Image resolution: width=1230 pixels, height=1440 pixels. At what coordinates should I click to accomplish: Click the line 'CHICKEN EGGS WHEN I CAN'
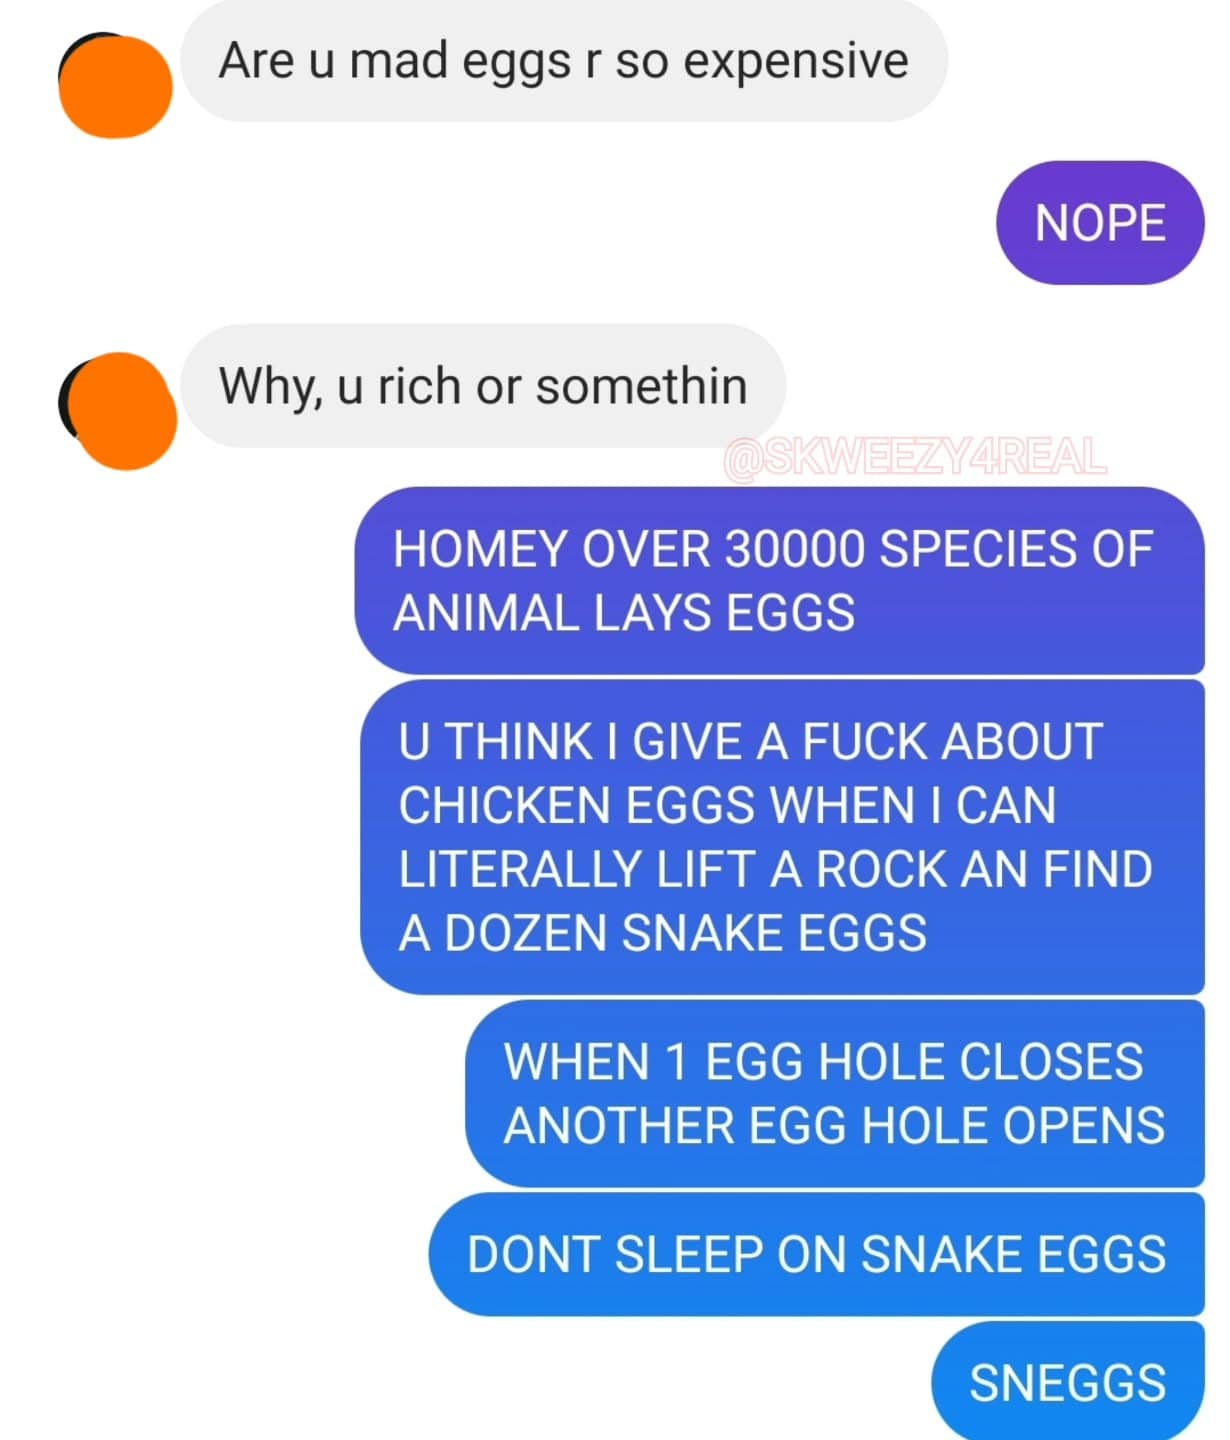point(727,805)
